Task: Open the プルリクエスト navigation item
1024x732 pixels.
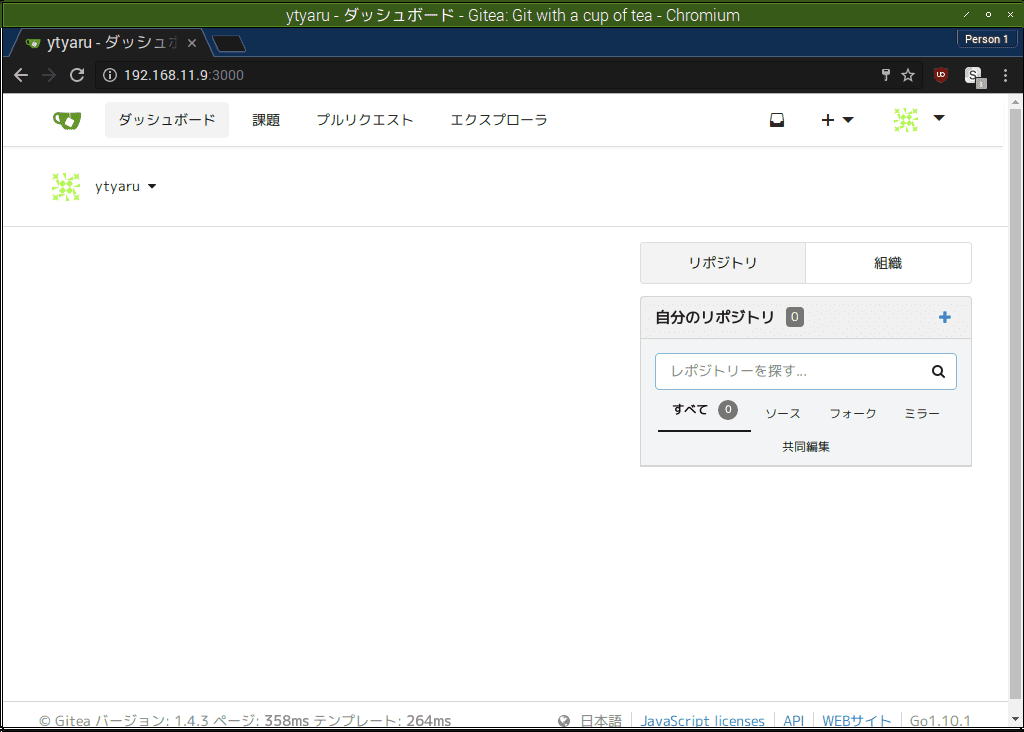Action: tap(364, 119)
